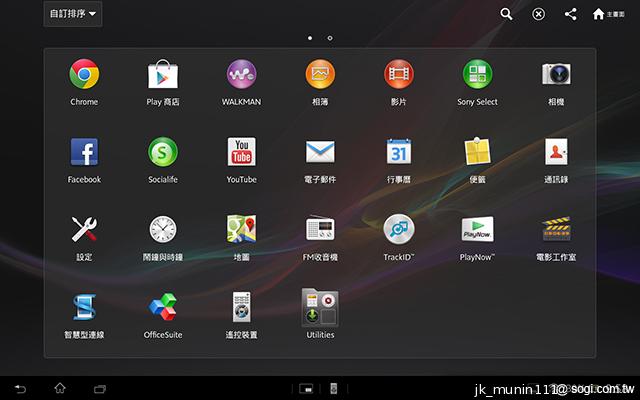Open the small apps screen icon in bottom bar

(306, 389)
